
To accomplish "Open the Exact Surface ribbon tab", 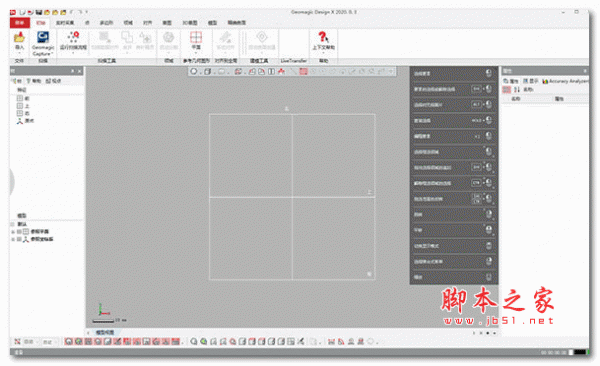I will coord(237,23).
